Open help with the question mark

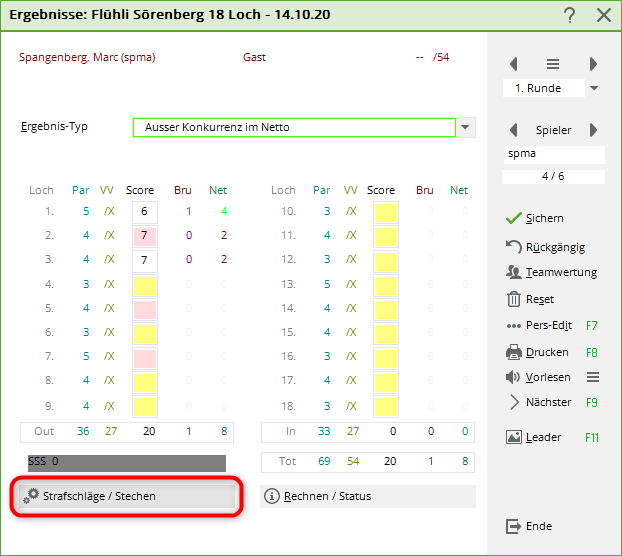tap(569, 15)
